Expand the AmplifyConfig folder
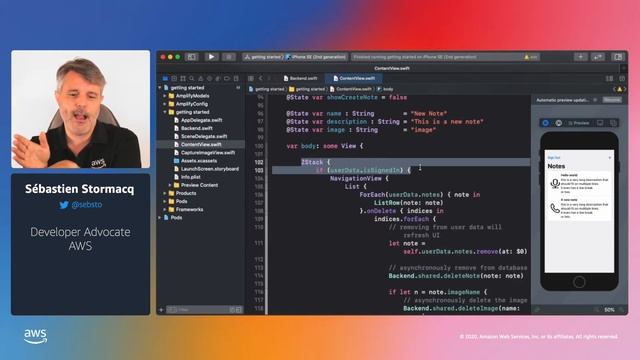The height and width of the screenshot is (360, 640). tap(165, 104)
